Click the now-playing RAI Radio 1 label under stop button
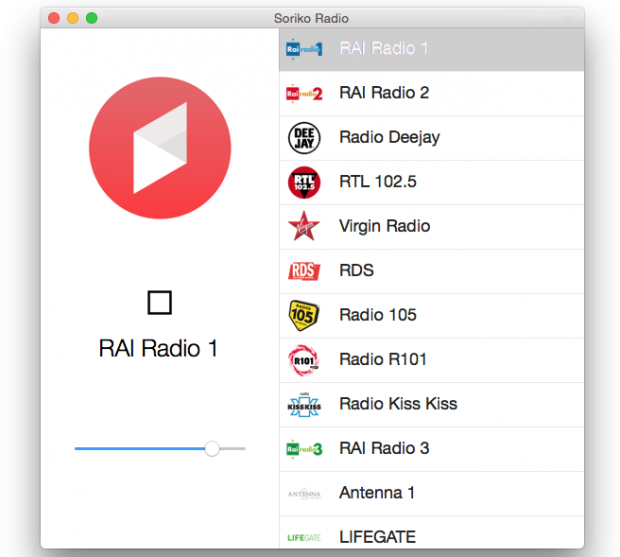The height and width of the screenshot is (557, 620). [158, 348]
